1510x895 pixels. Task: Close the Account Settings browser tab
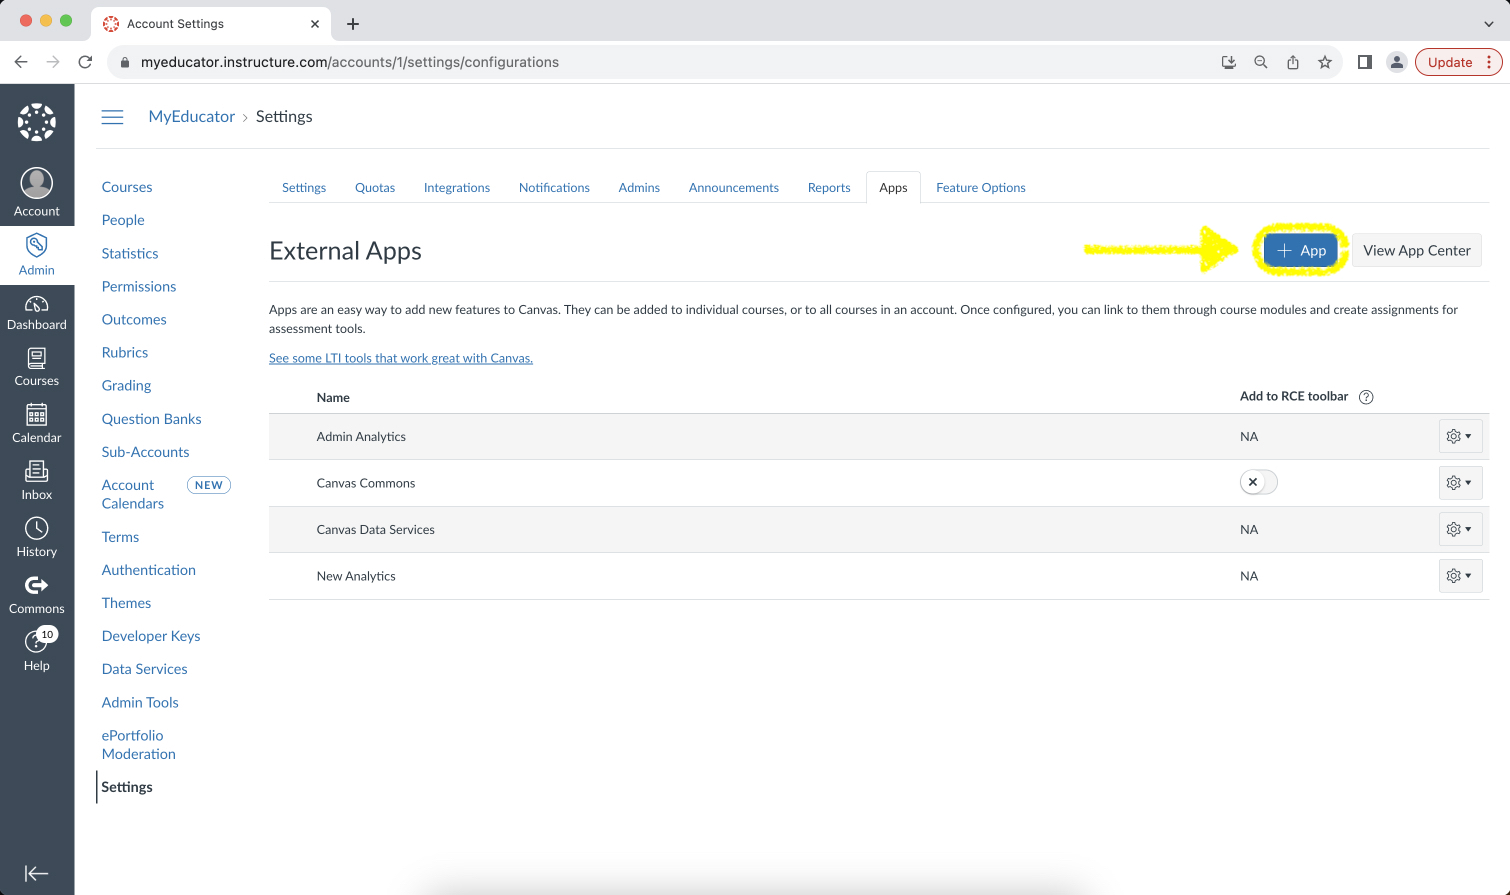(315, 24)
